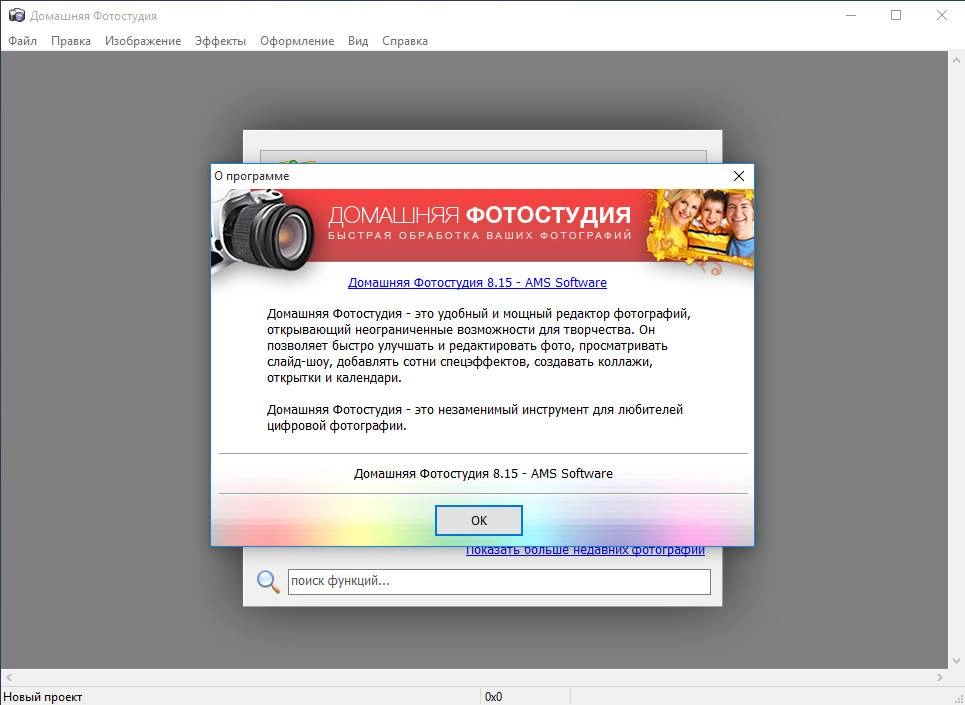Viewport: 965px width, 705px height.
Task: Click the поиск функций search field
Action: click(x=499, y=581)
